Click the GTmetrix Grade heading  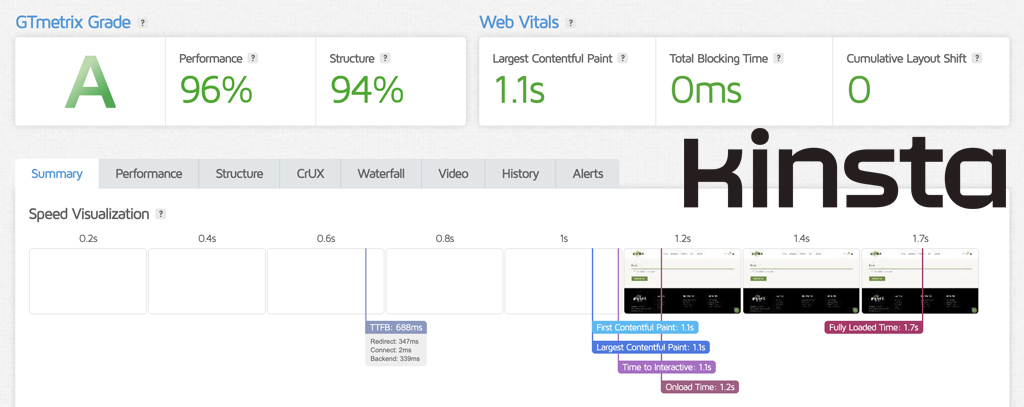click(73, 22)
